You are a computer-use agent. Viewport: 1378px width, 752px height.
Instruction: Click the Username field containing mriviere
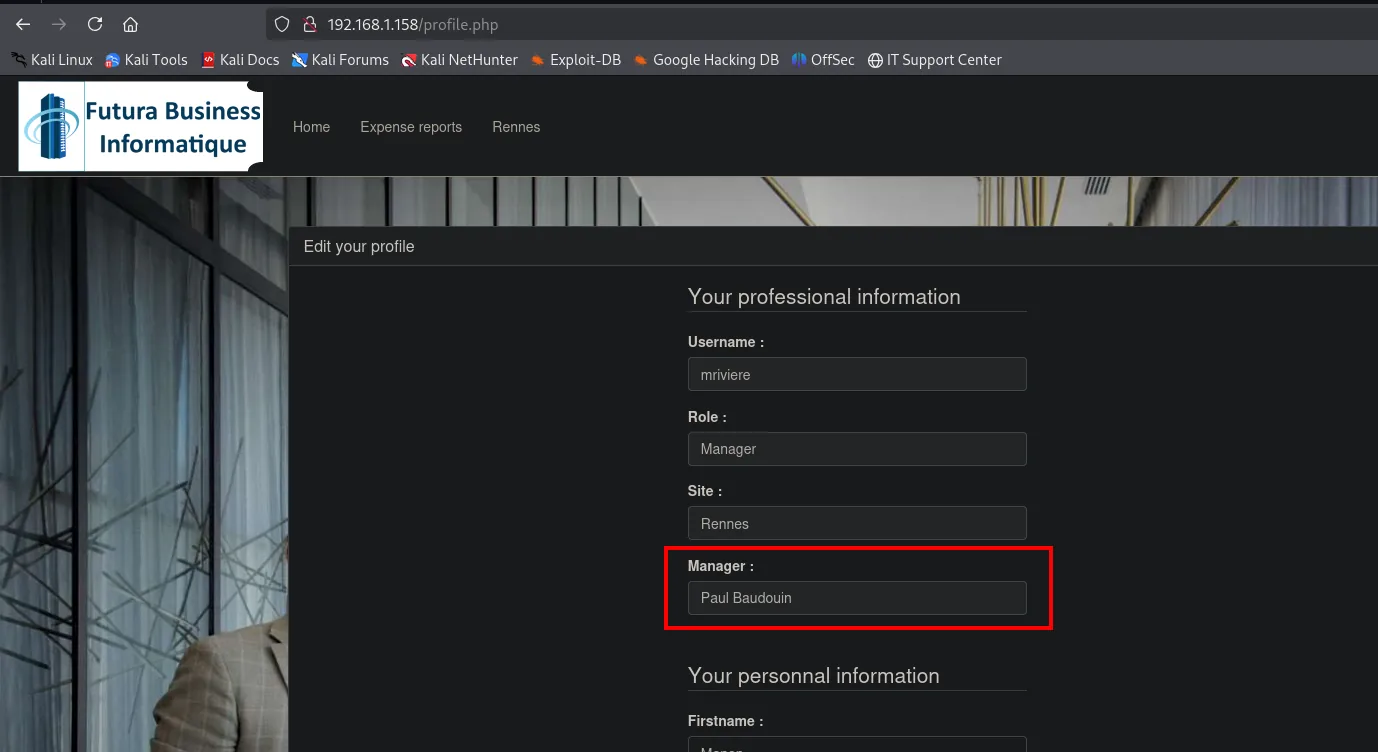pyautogui.click(x=857, y=374)
